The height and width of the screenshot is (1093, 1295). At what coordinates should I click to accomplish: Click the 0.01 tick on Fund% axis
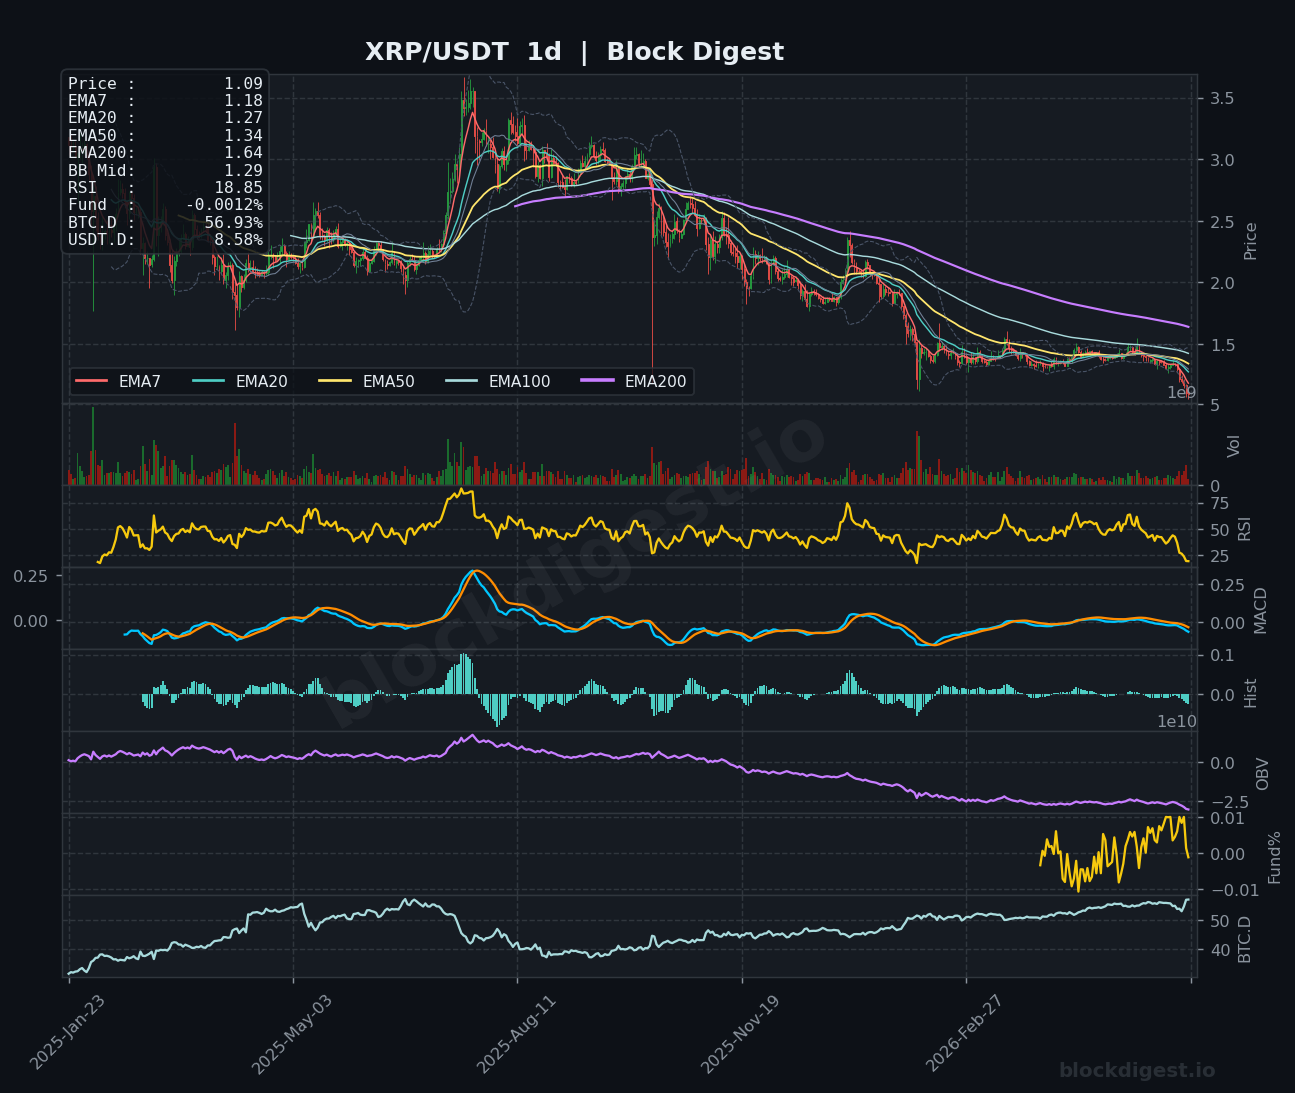1230,819
